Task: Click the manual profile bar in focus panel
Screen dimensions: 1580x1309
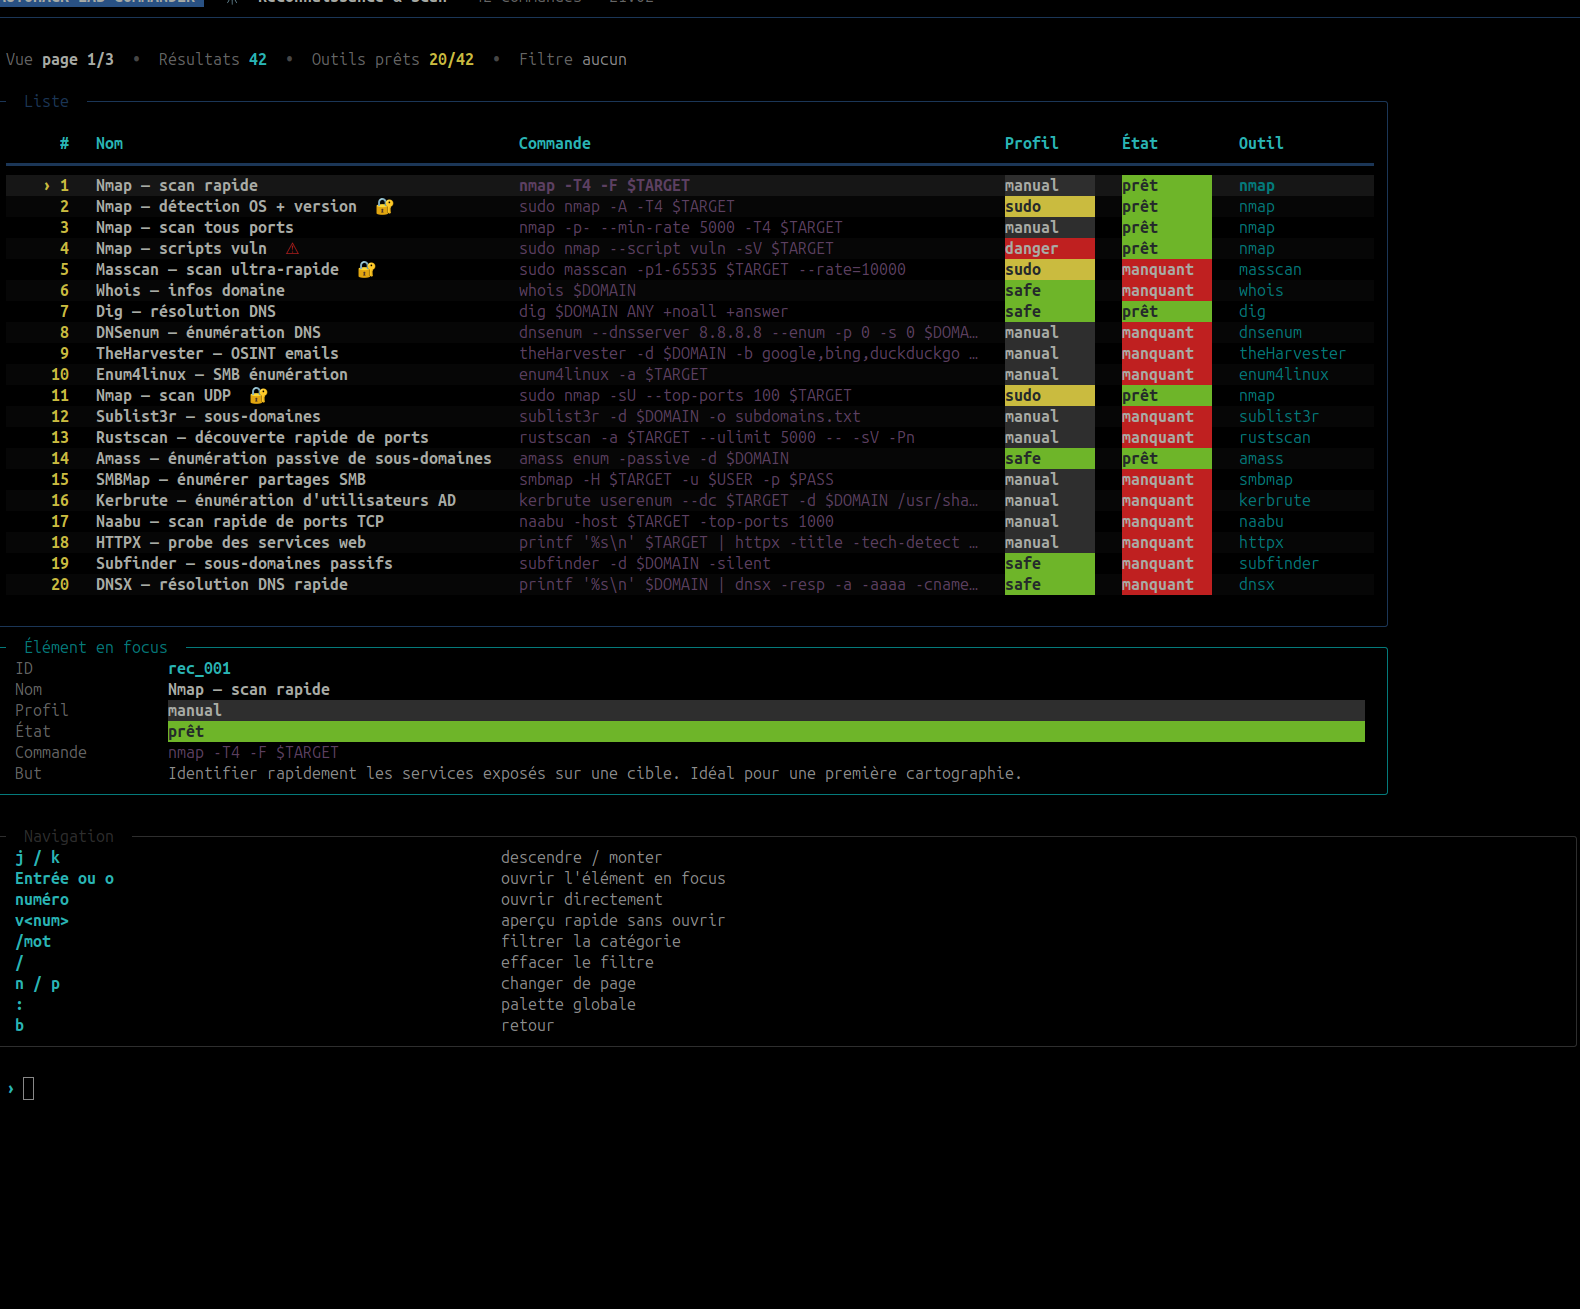Action: pos(766,711)
